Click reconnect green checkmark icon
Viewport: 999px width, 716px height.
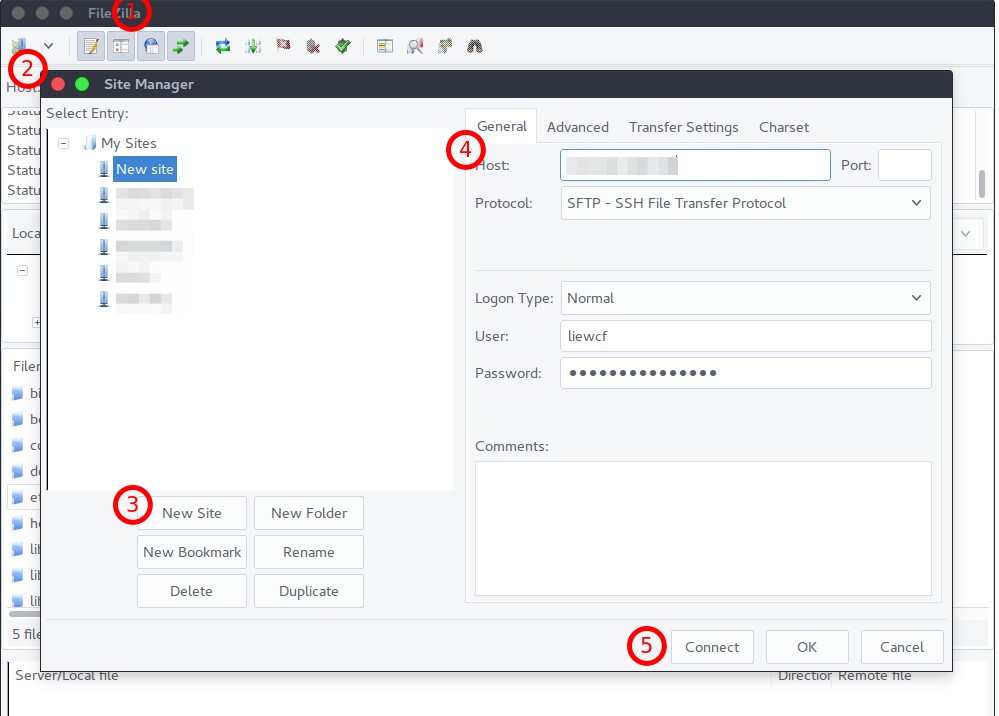click(343, 46)
